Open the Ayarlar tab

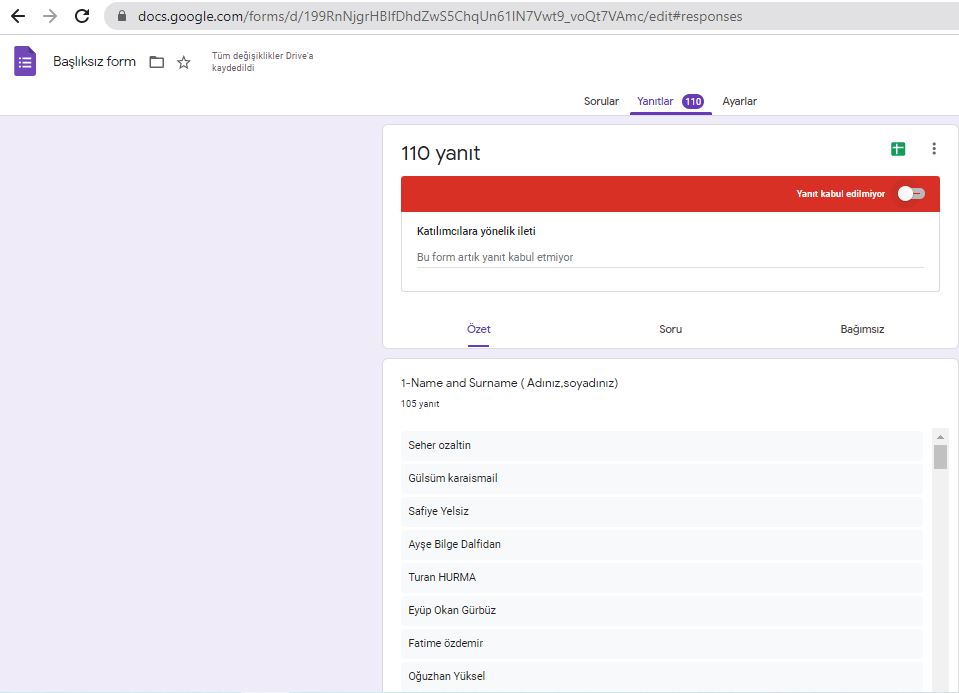(x=739, y=101)
